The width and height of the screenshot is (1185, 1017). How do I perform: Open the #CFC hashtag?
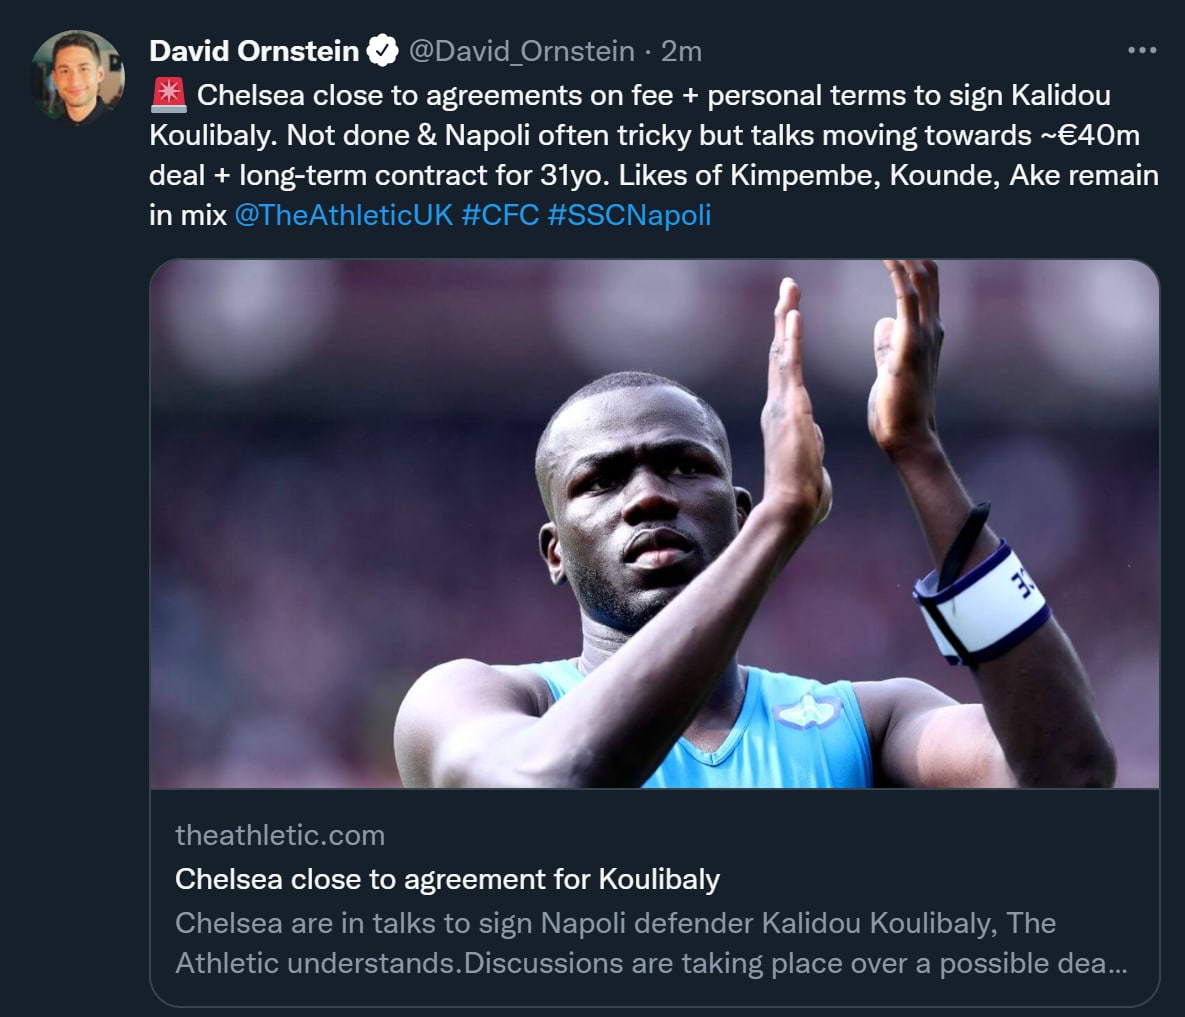(500, 215)
